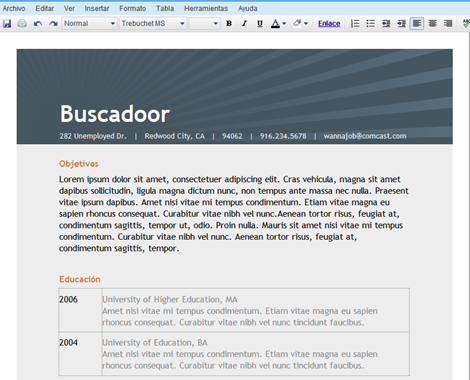The width and height of the screenshot is (470, 380).
Task: Open the Normal paragraph style dropdown
Action: 89,24
